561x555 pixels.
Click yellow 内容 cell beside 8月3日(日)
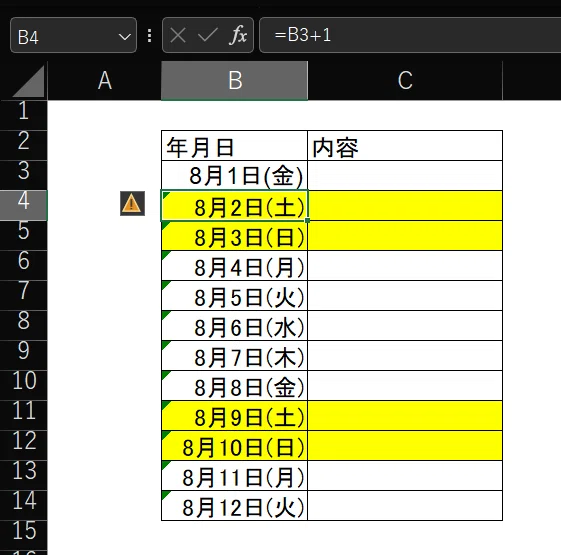(x=405, y=236)
